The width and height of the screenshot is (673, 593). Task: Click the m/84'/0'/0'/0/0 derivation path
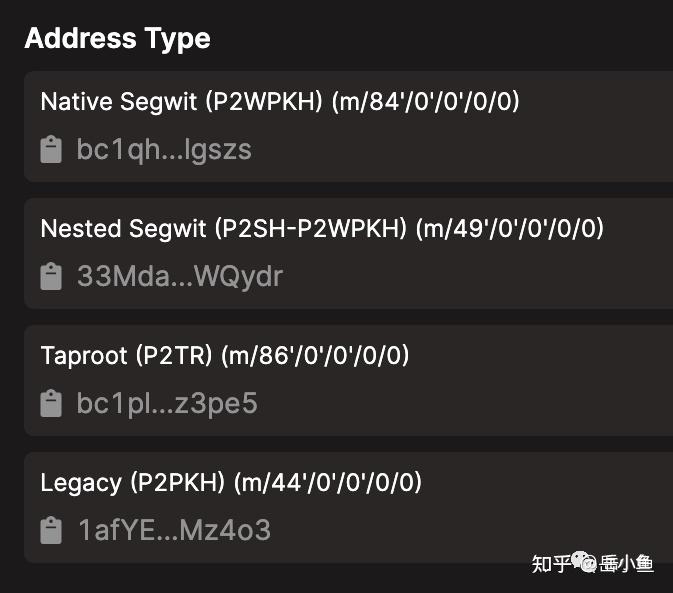point(425,102)
